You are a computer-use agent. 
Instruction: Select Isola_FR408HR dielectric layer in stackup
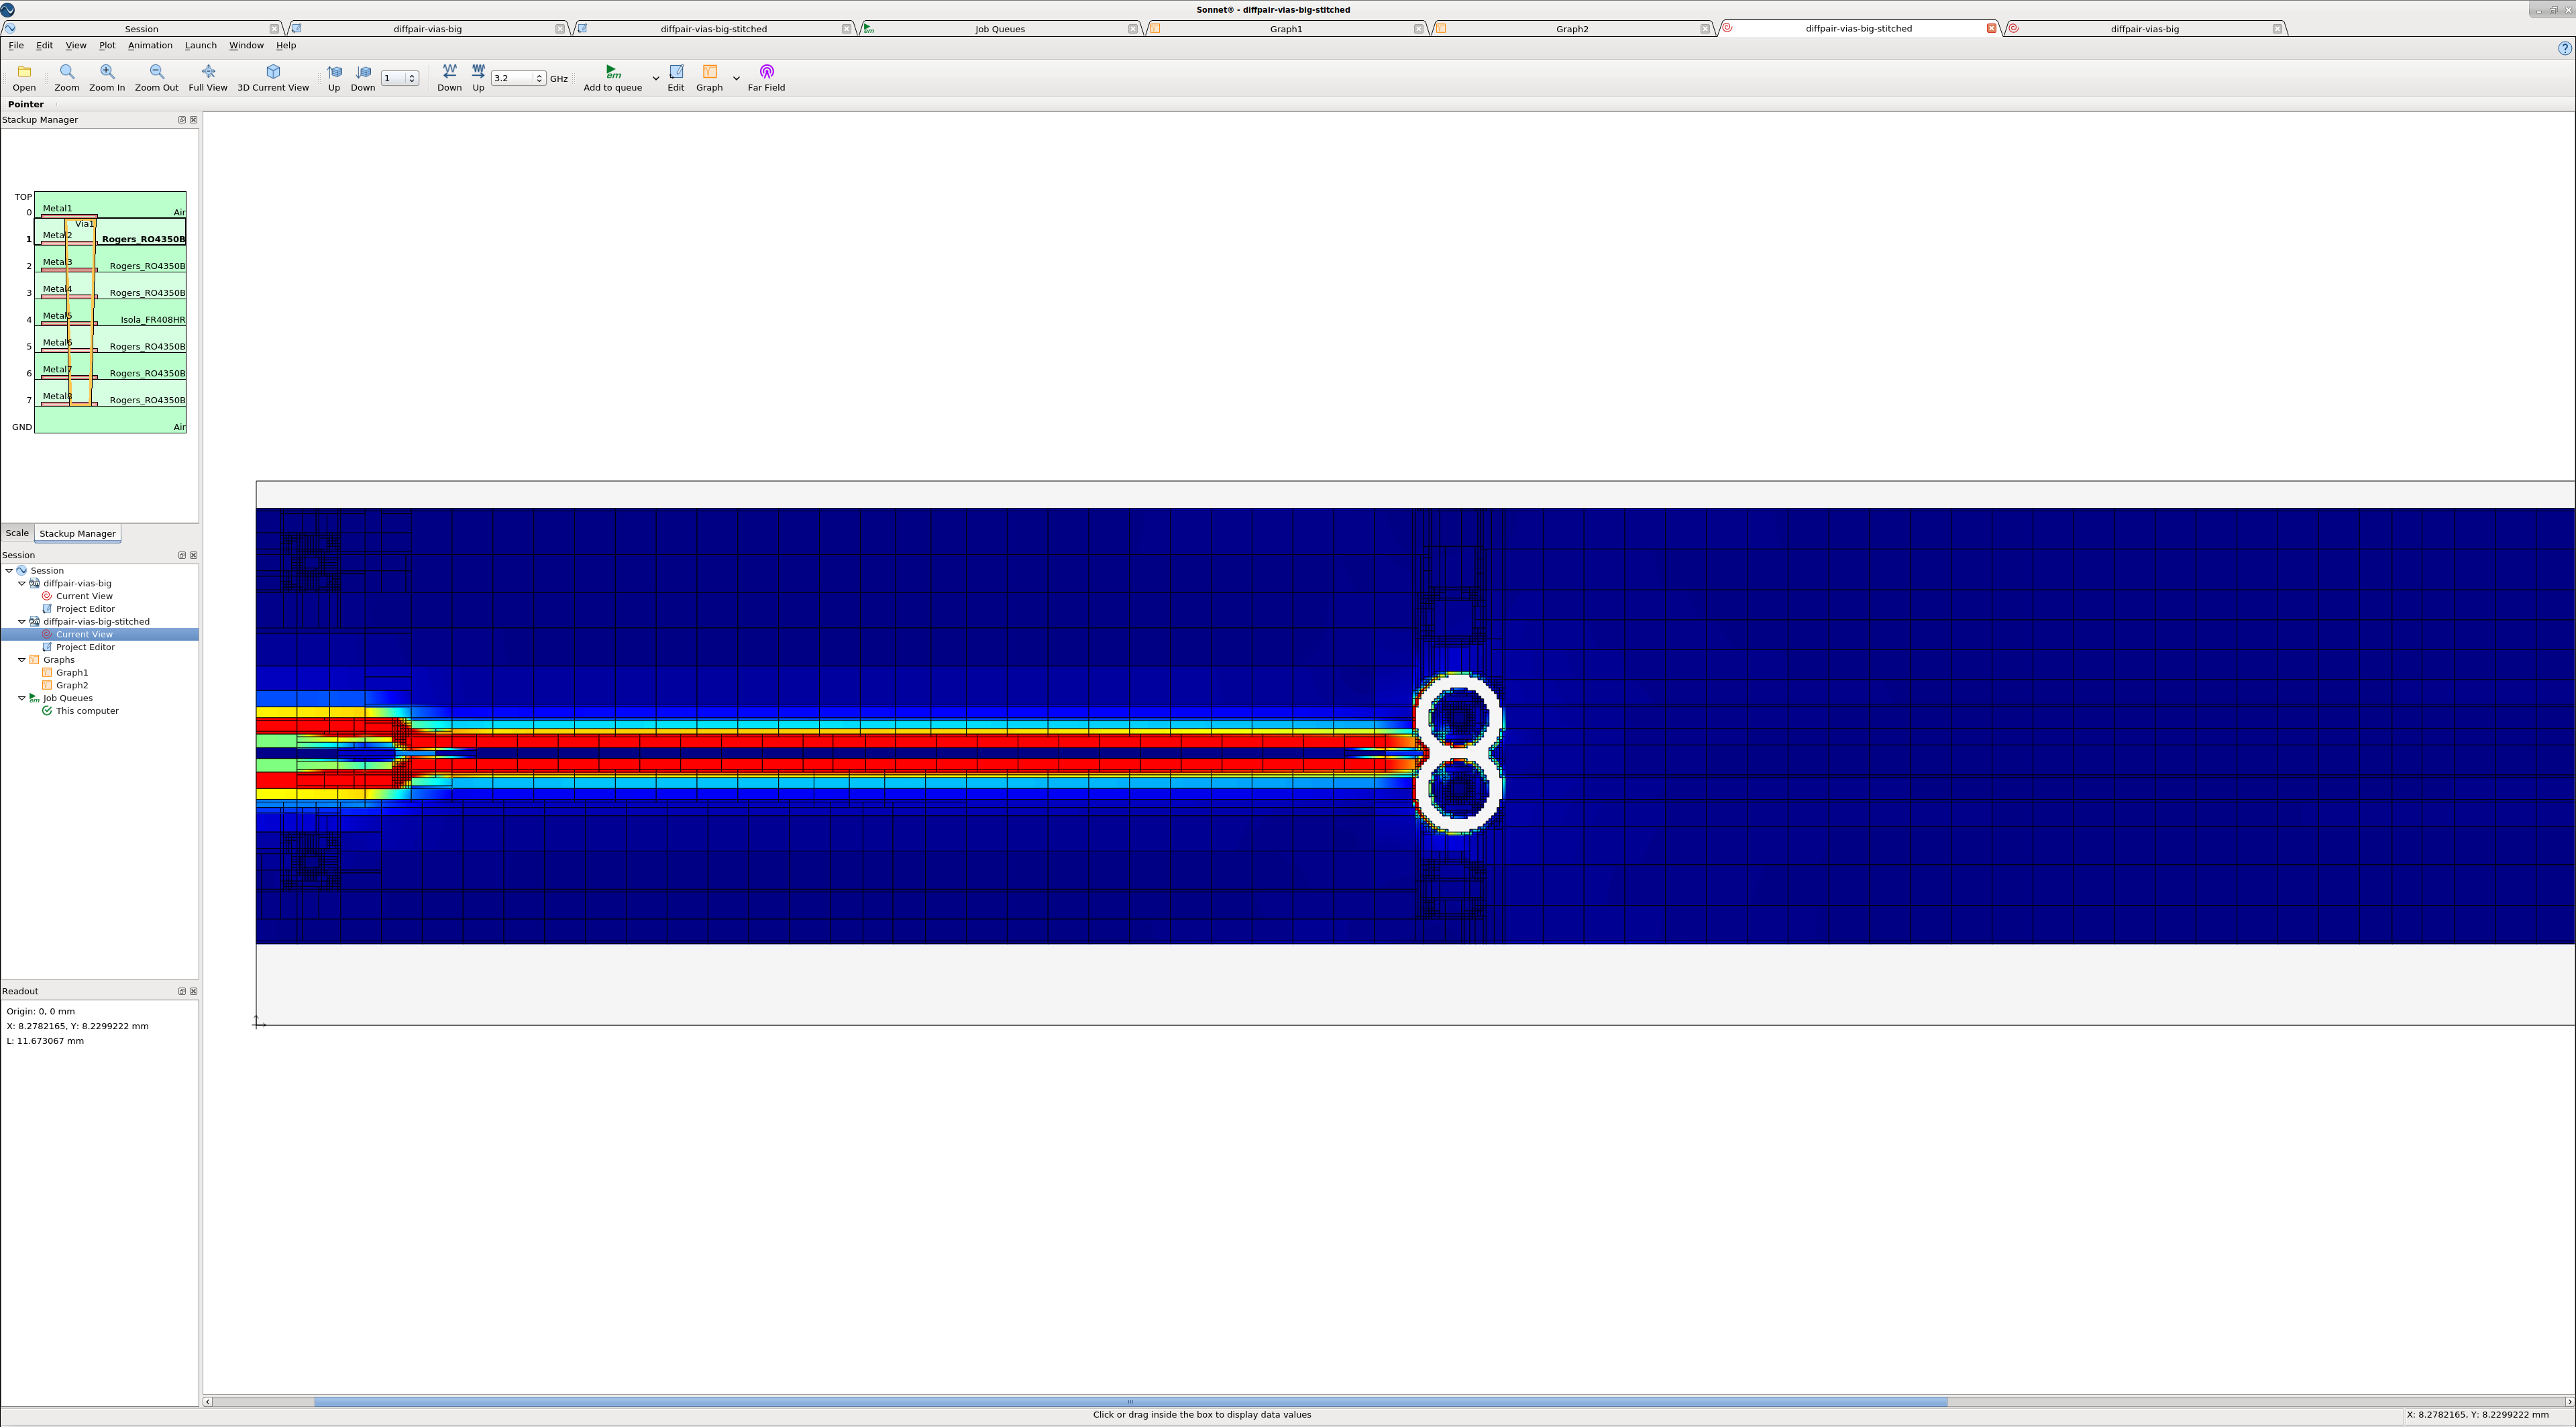coord(153,320)
